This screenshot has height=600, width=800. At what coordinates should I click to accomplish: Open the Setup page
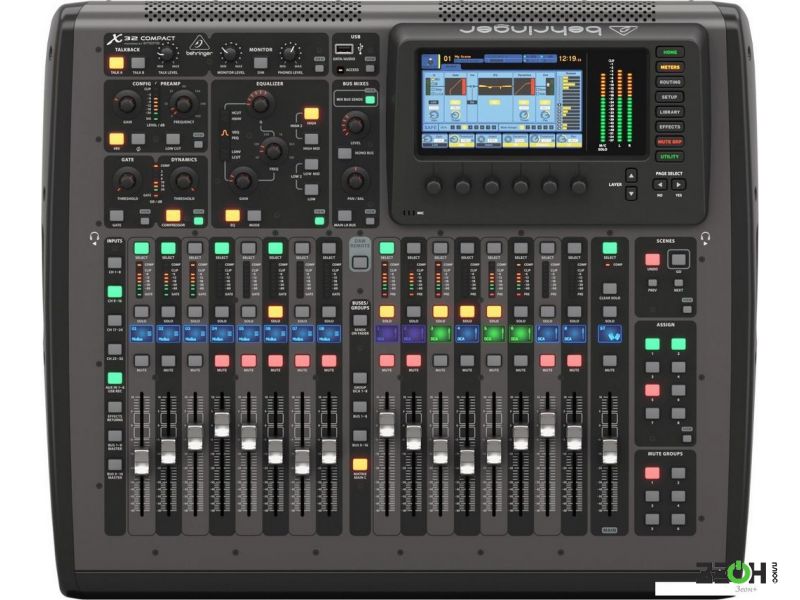coord(670,96)
